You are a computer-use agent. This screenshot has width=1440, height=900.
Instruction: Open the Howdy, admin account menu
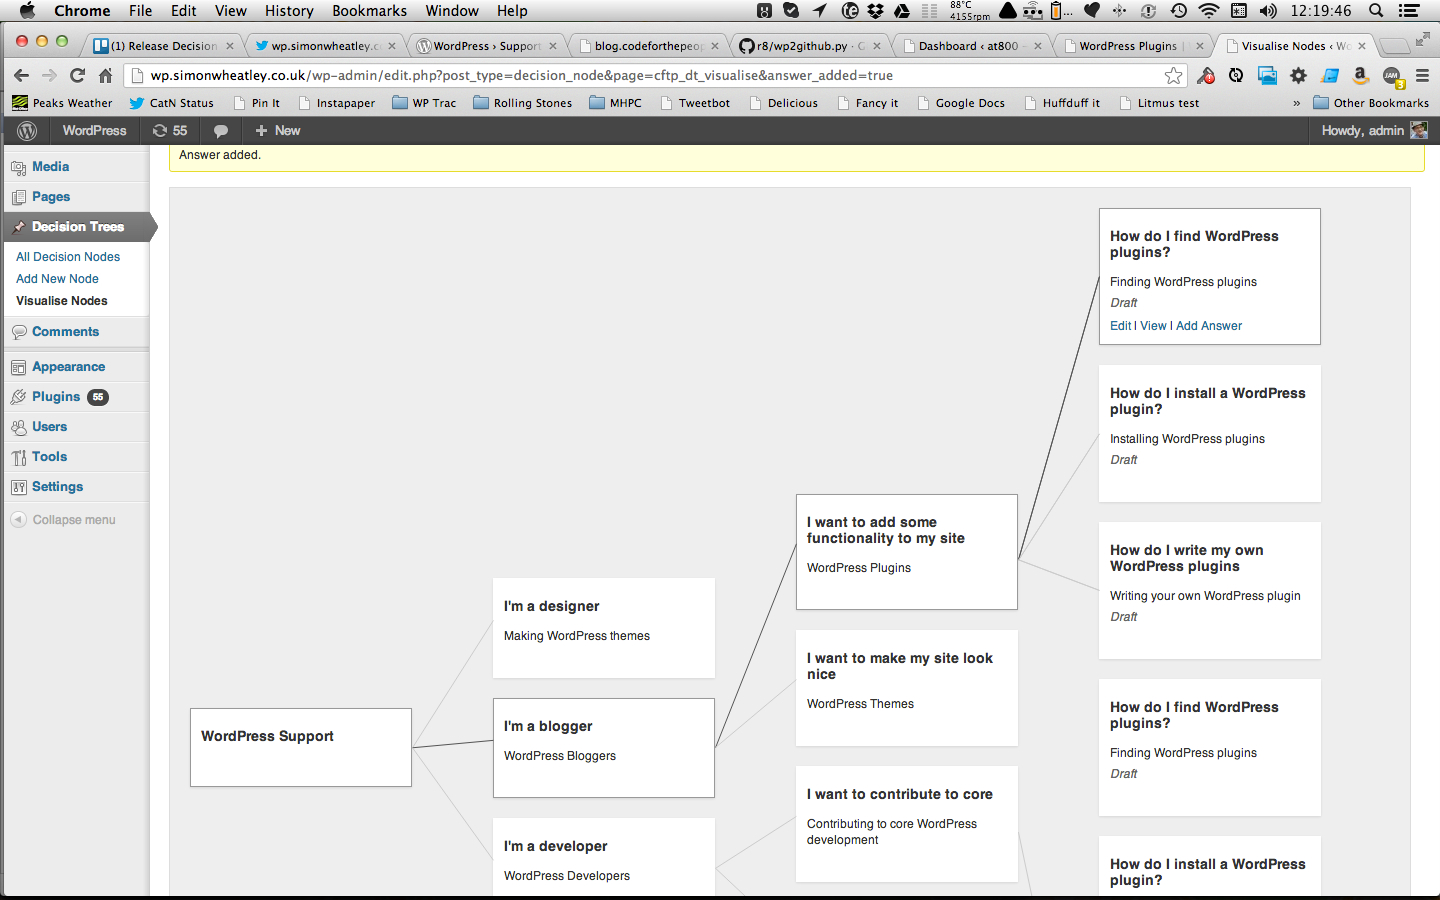click(x=1373, y=131)
